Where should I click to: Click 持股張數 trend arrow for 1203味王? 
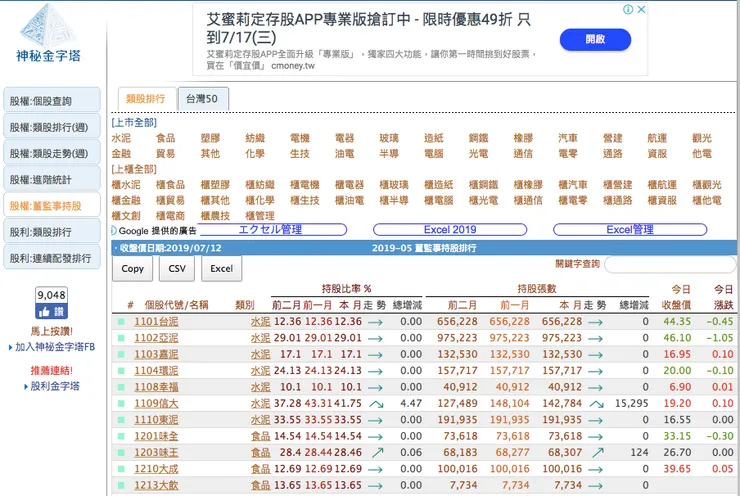[x=598, y=453]
